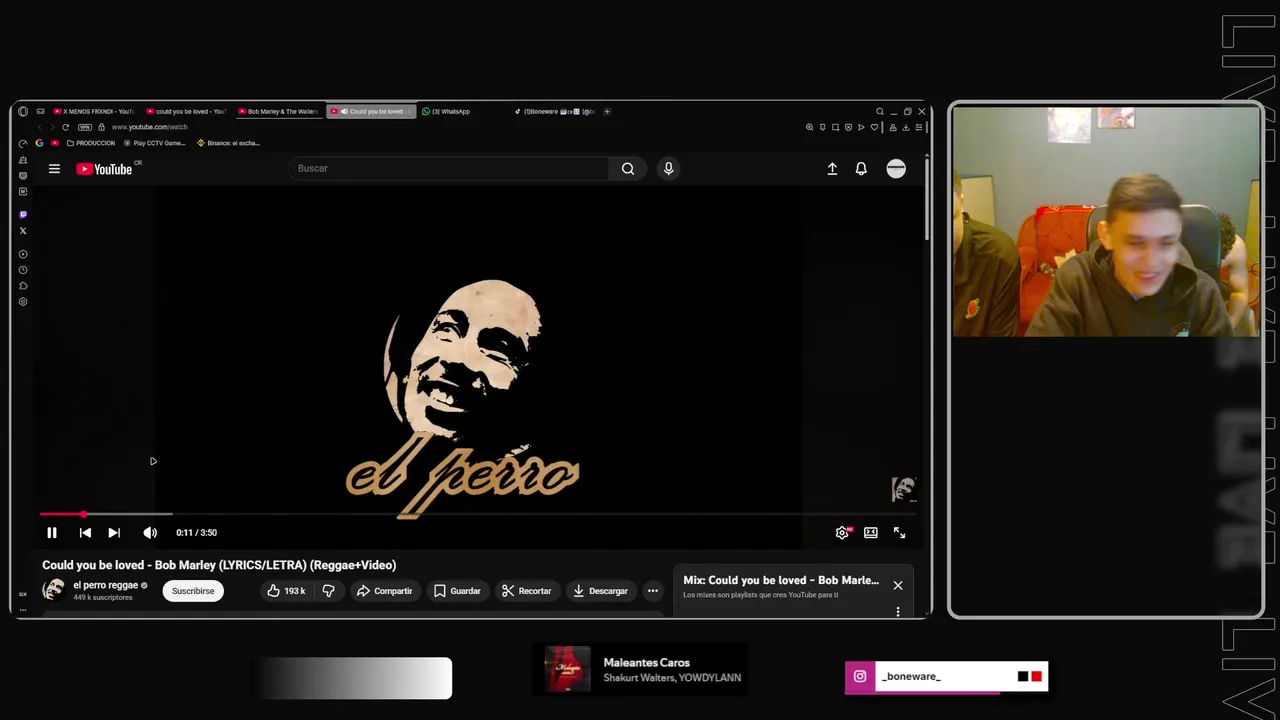Go to YouTube home via logo

(x=105, y=169)
